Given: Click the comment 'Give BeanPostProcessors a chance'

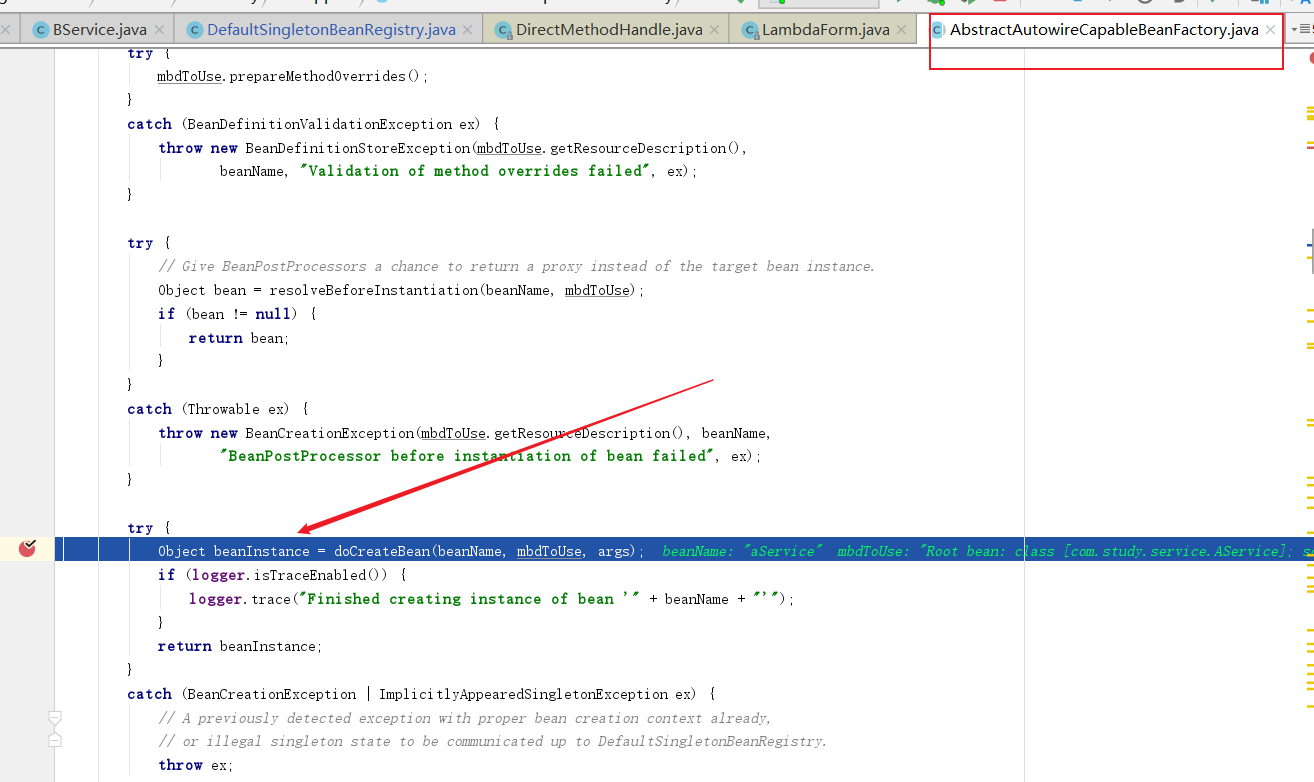Looking at the screenshot, I should [x=516, y=266].
